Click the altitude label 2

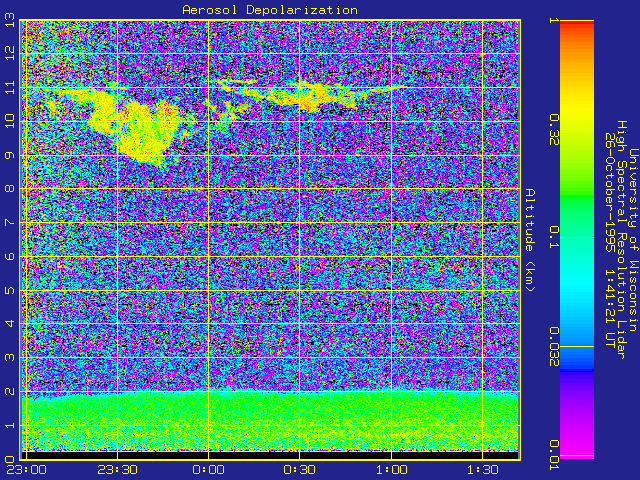10,391
